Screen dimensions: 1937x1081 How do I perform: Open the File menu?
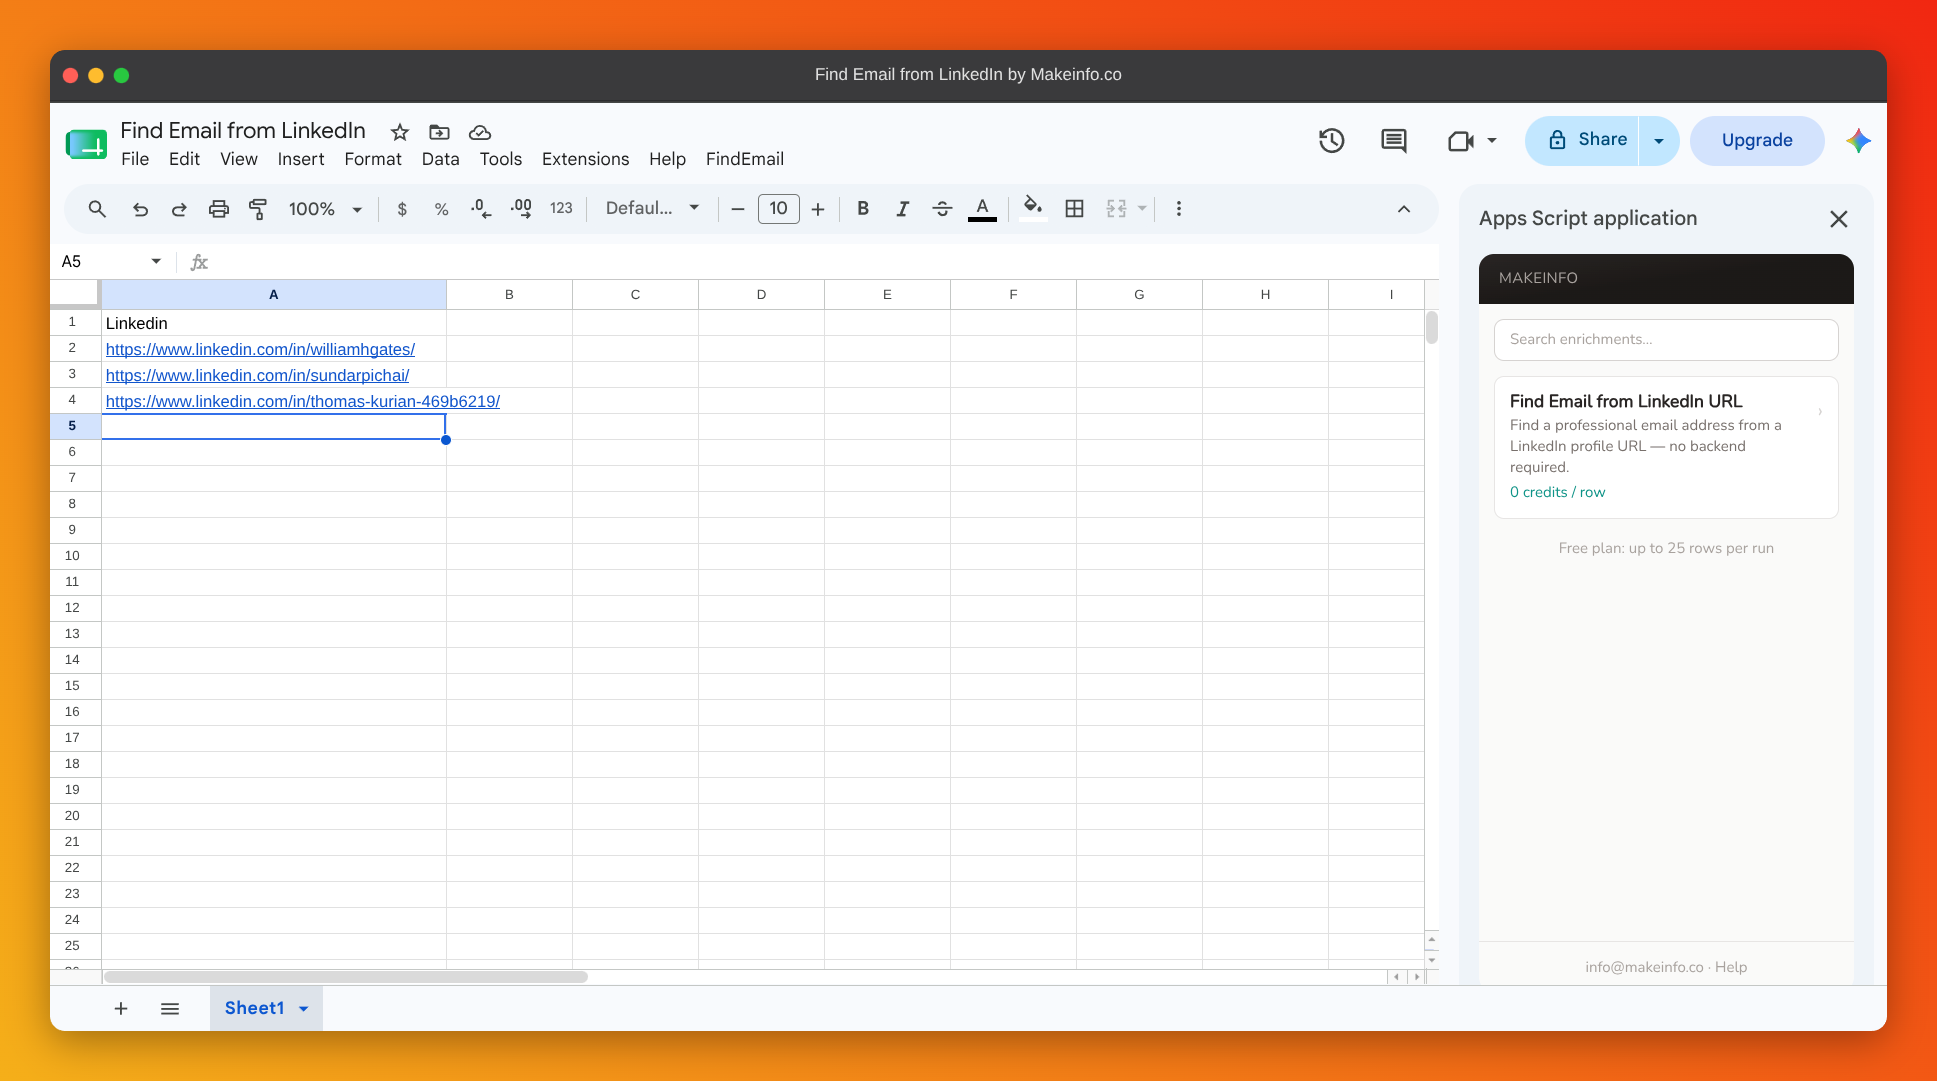[x=135, y=159]
